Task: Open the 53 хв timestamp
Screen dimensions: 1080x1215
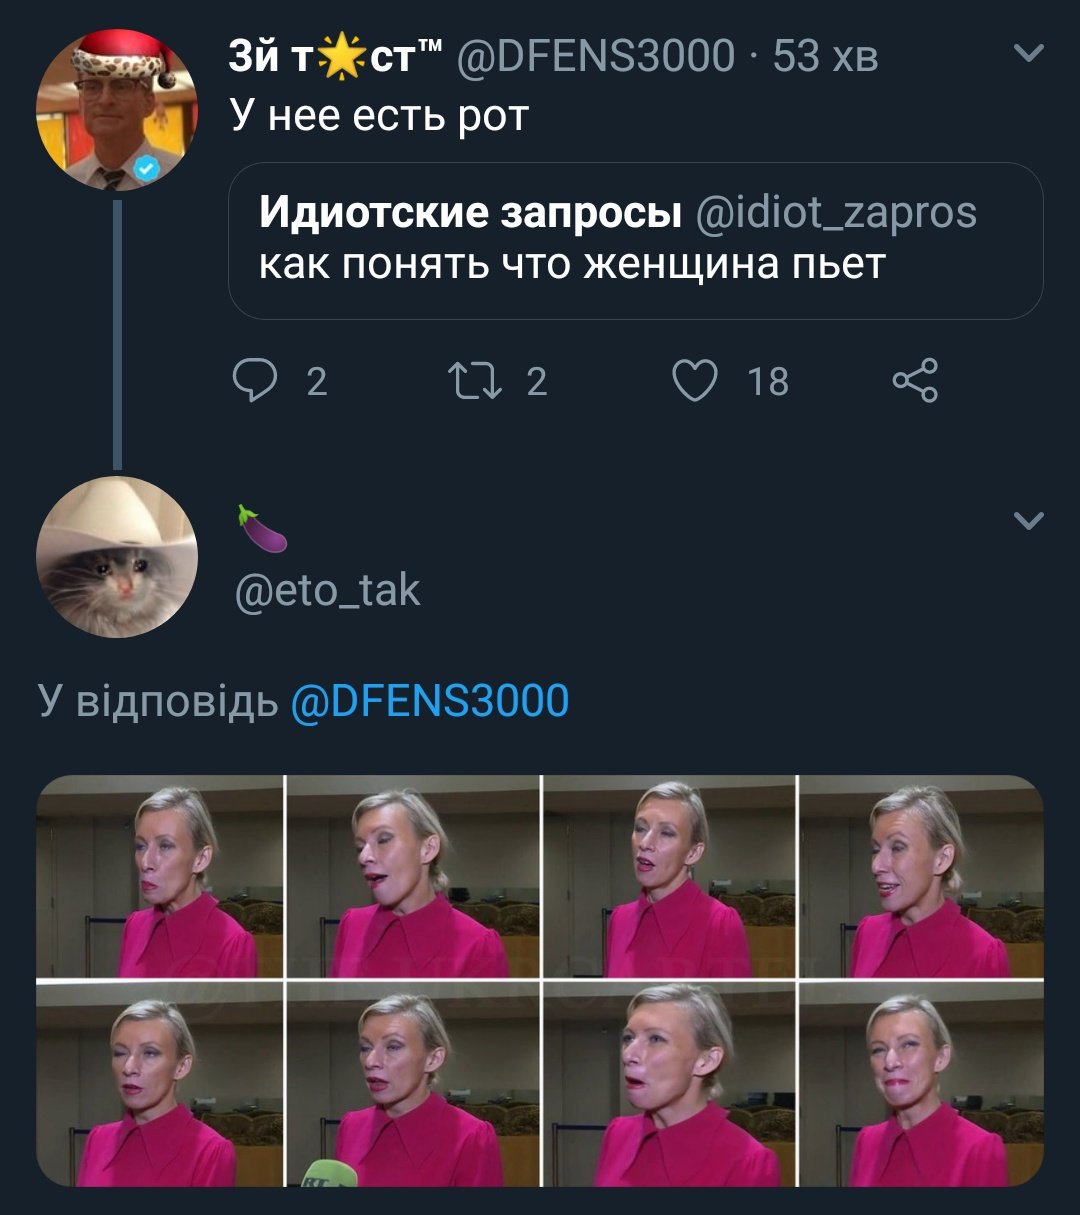Action: [825, 55]
